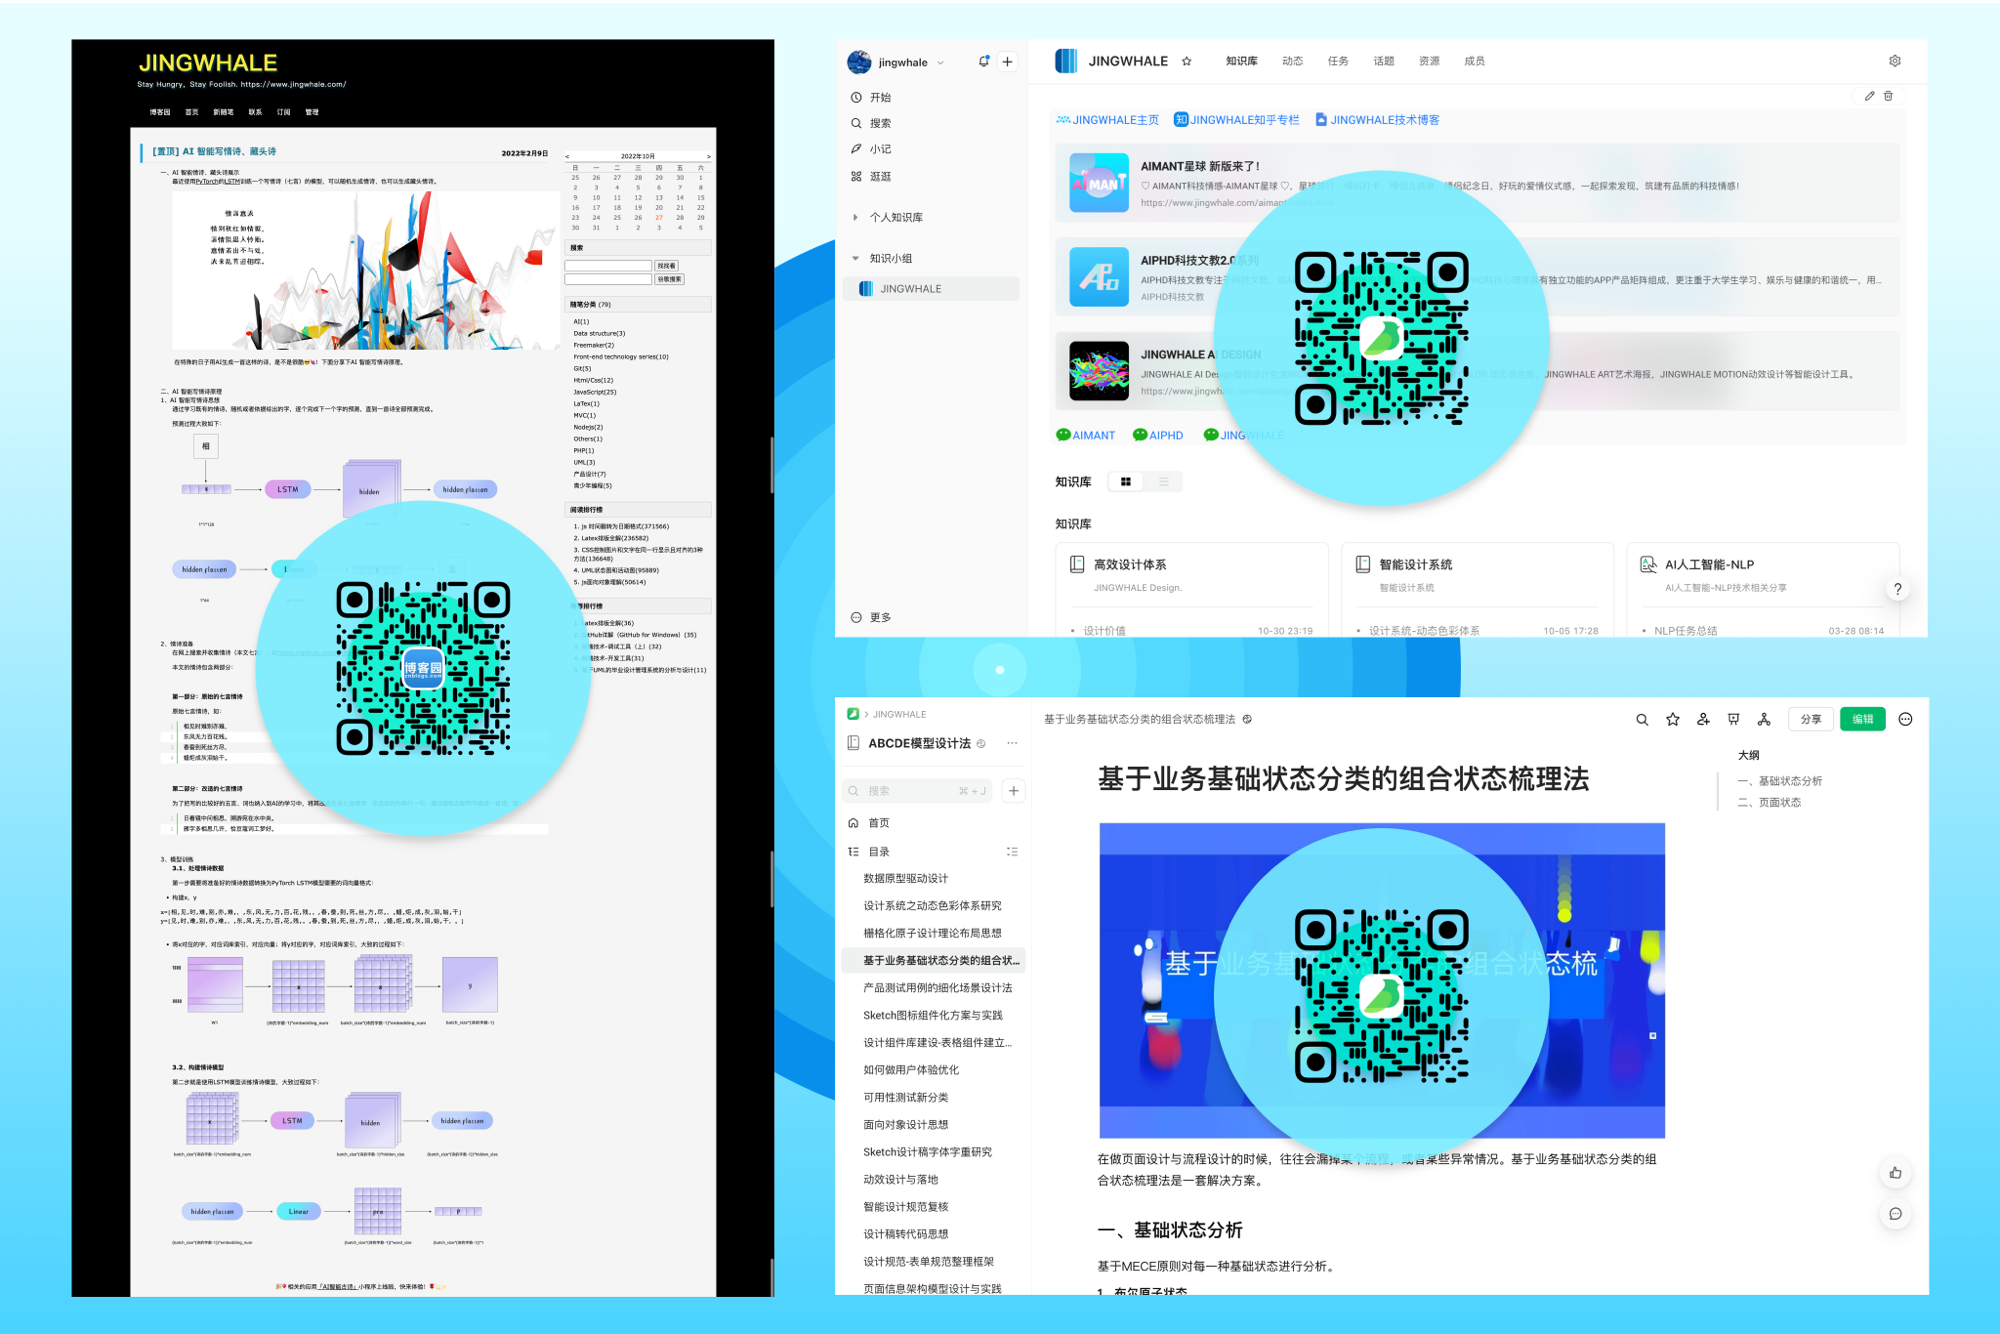Screen dimensions: 2000x1334
Task: Switch to the 动态 tab
Action: [x=1292, y=61]
